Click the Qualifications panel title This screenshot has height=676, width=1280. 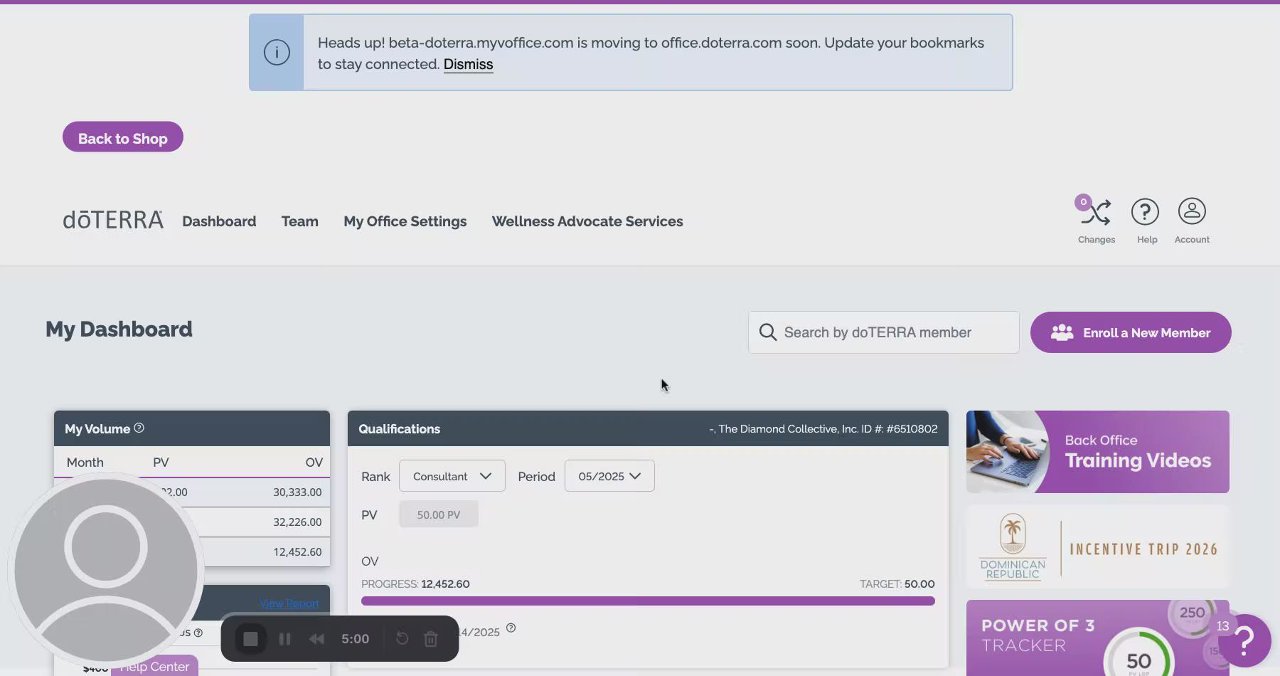(x=399, y=429)
